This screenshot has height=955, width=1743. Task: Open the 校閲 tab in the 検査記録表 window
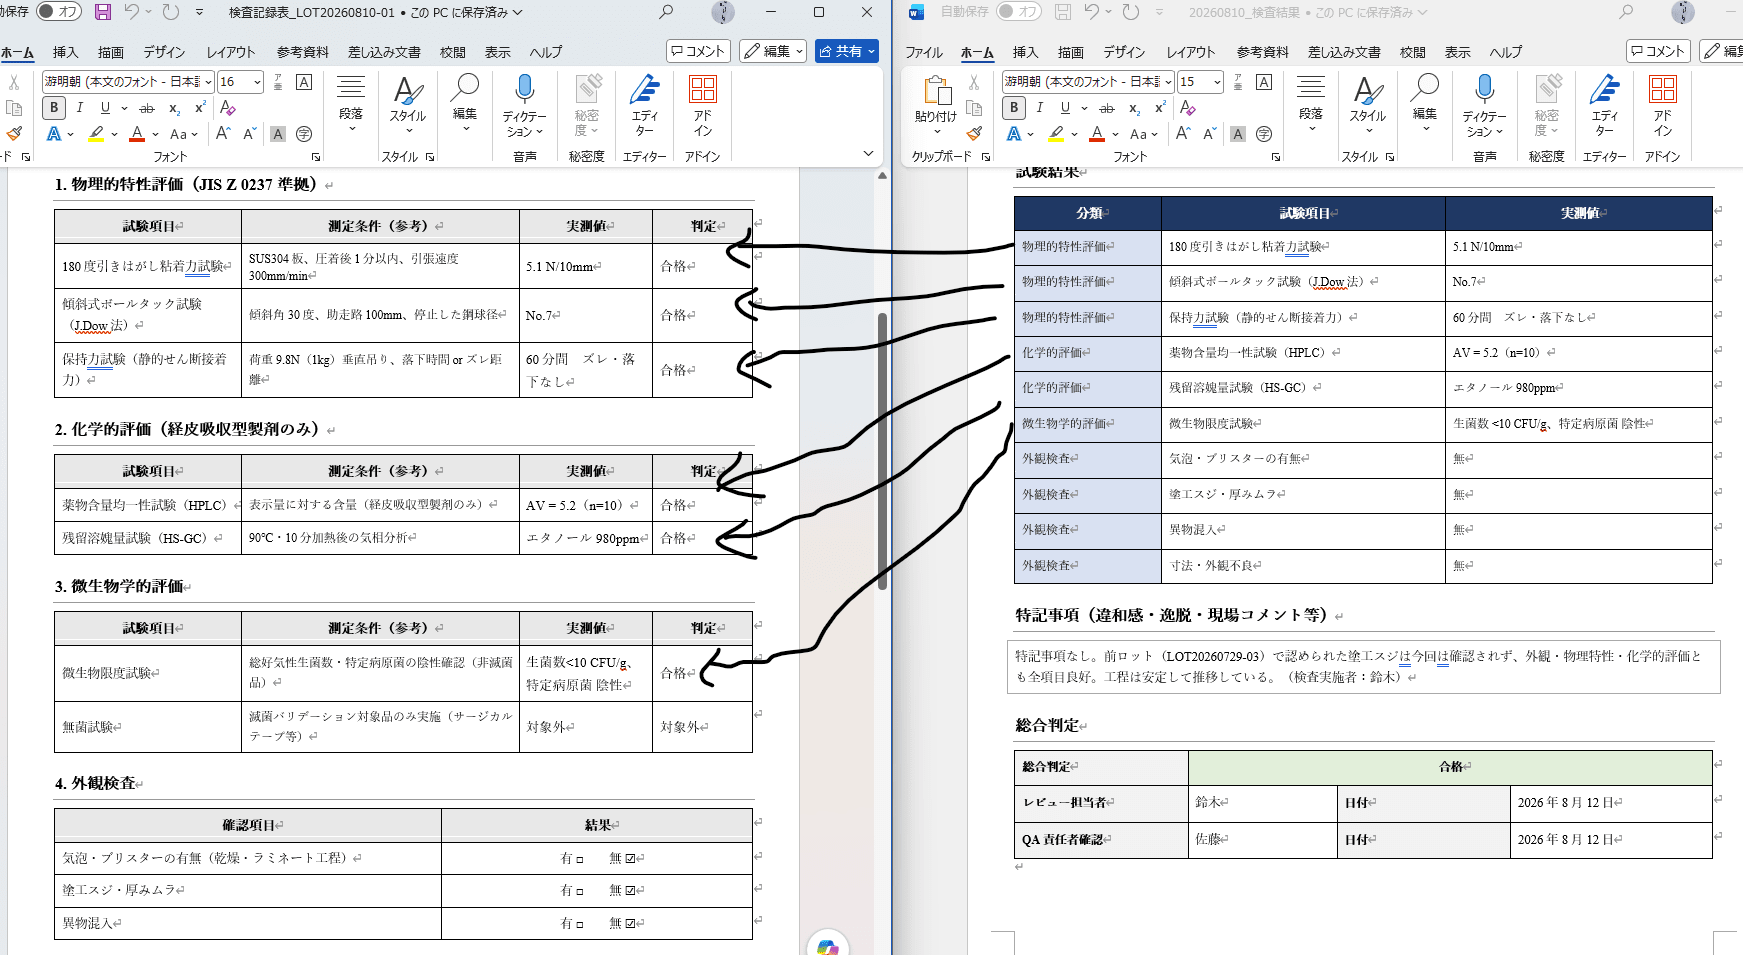pyautogui.click(x=453, y=52)
